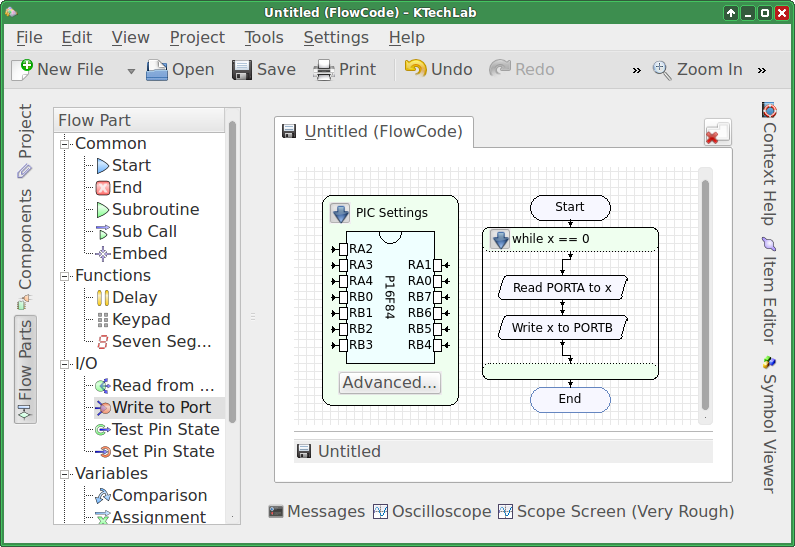Switch to the Components side tab

[25, 249]
